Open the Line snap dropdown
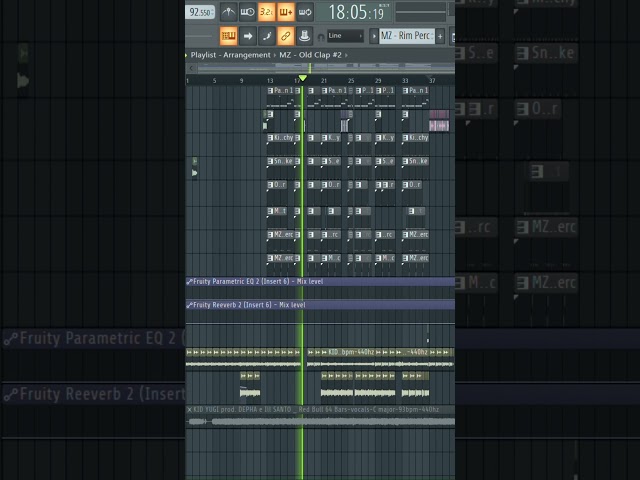The image size is (640, 480). (345, 36)
